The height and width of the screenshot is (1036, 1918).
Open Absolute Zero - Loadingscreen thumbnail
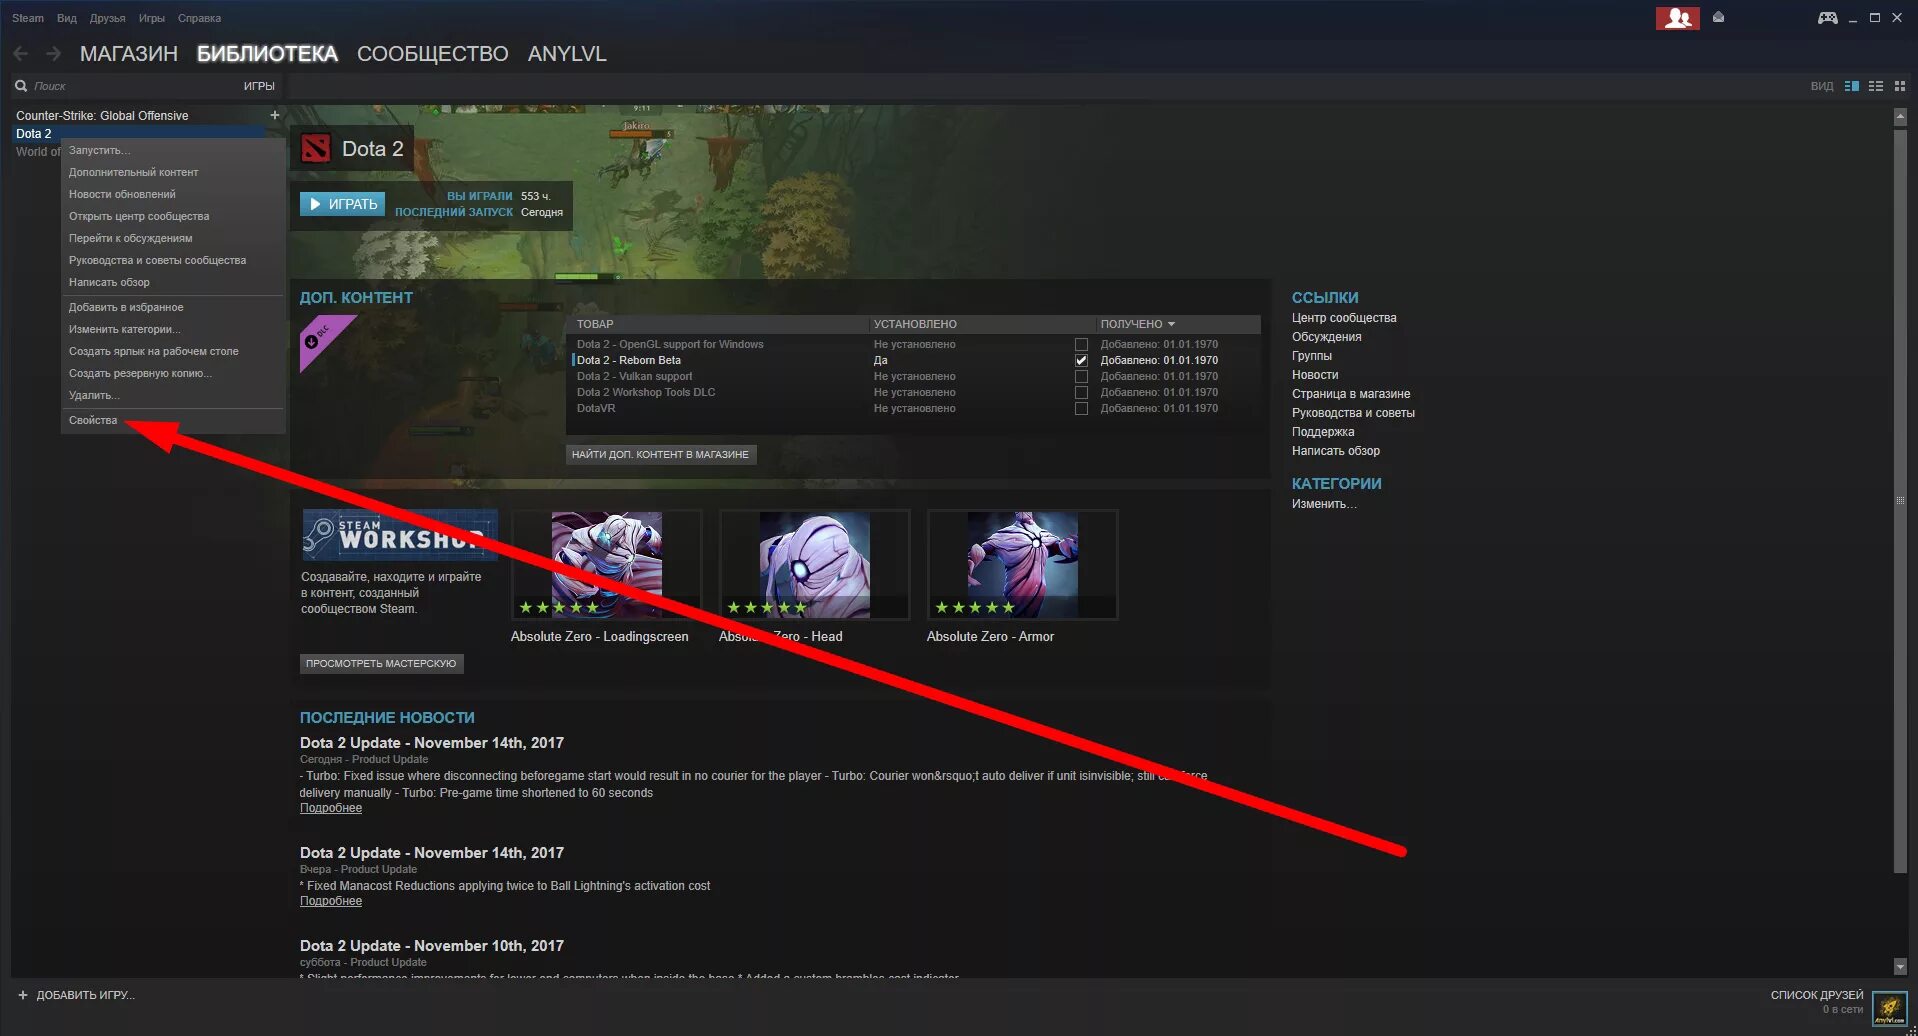pyautogui.click(x=606, y=564)
